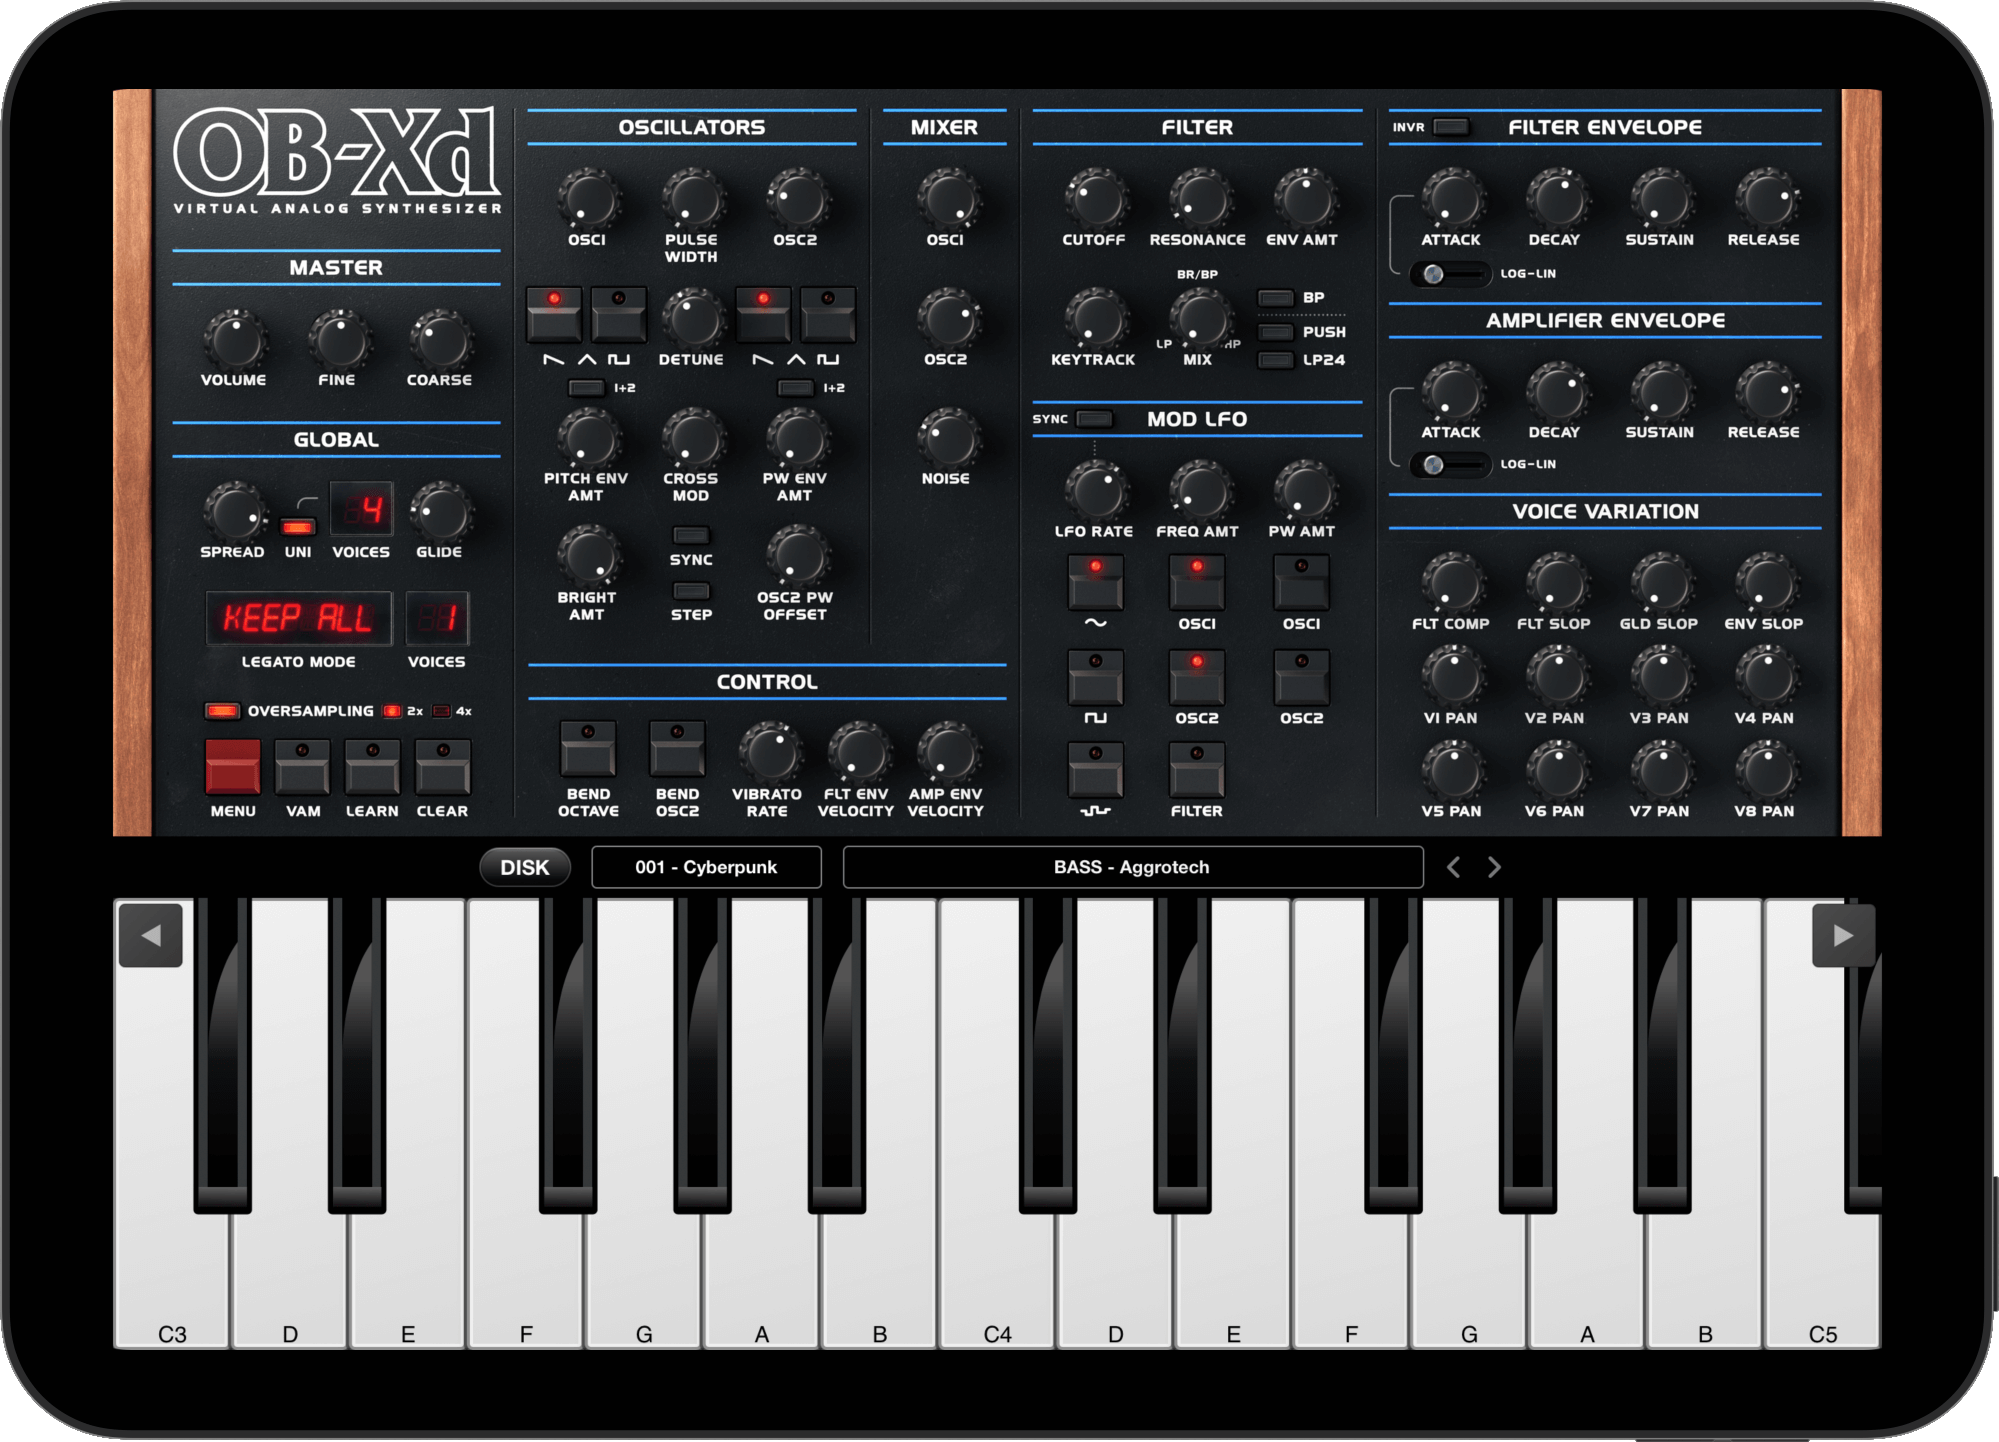This screenshot has height=1442, width=1999.
Task: Toggle the filter LP24 switch
Action: coord(1275,360)
